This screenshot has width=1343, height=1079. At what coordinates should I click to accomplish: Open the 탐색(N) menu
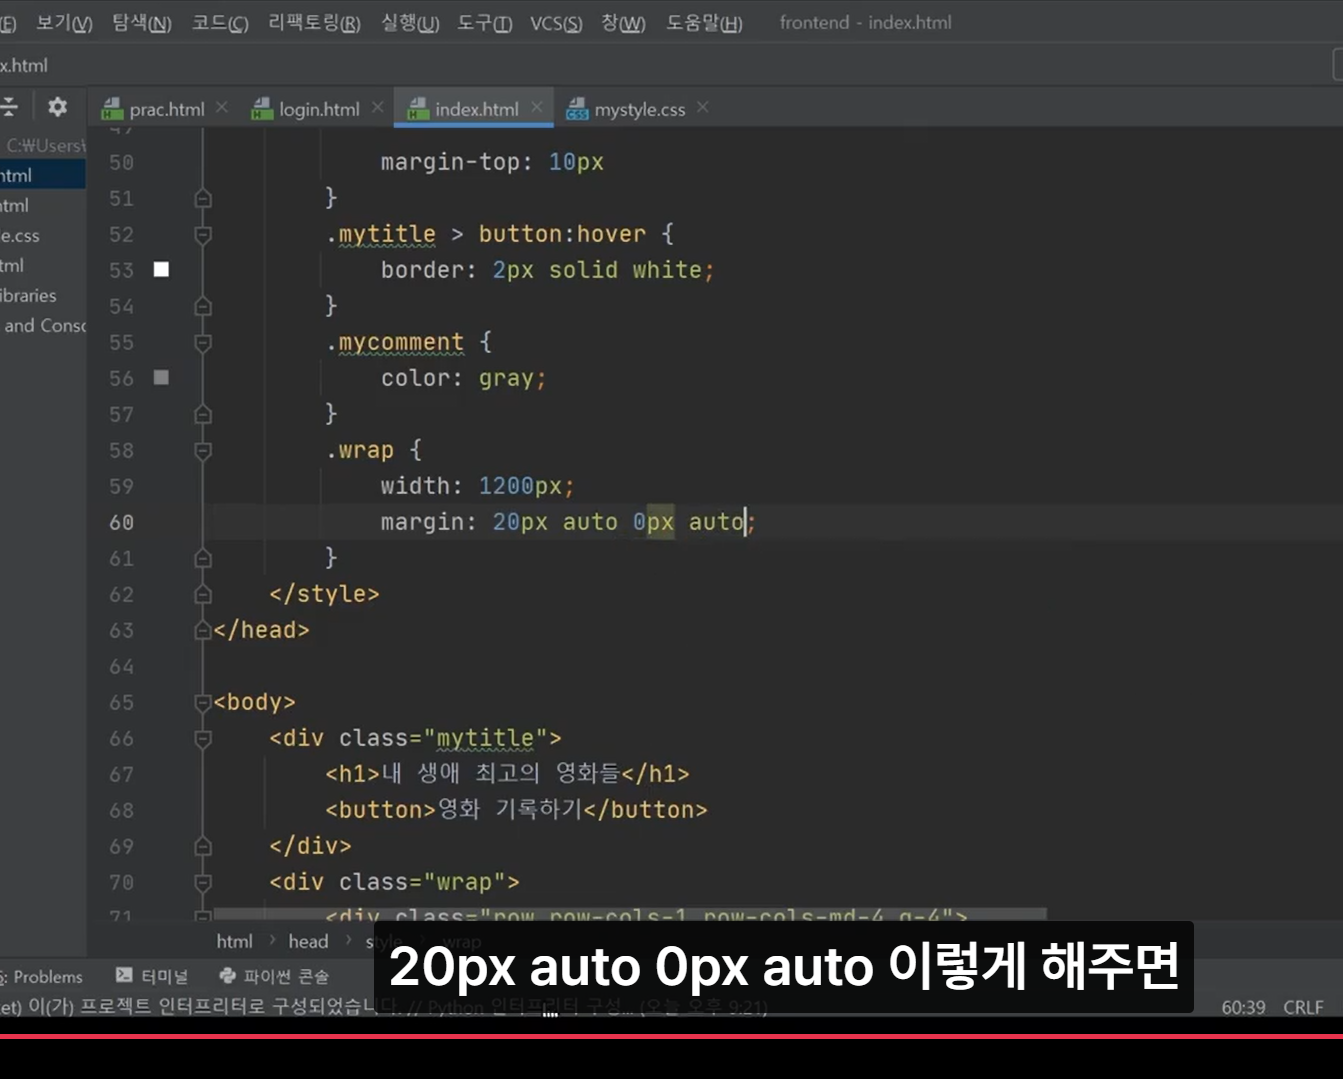[142, 22]
